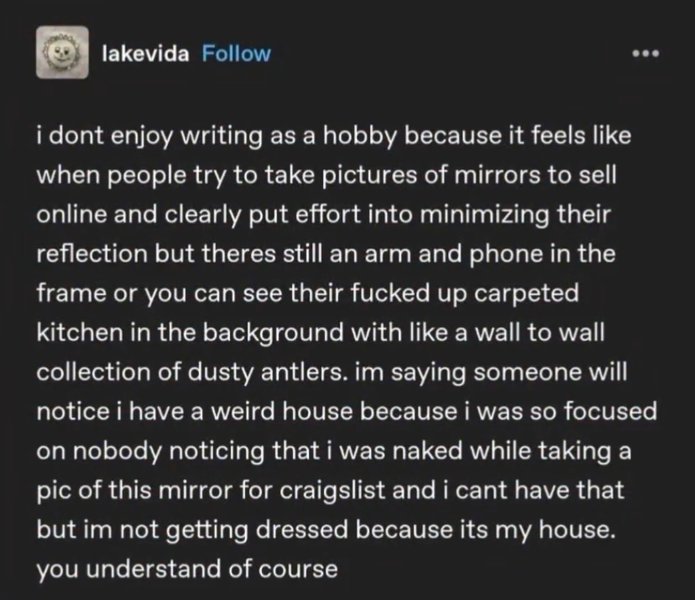Click the word "kitchen" in the post
Image resolution: width=695 pixels, height=600 pixels.
pos(80,332)
